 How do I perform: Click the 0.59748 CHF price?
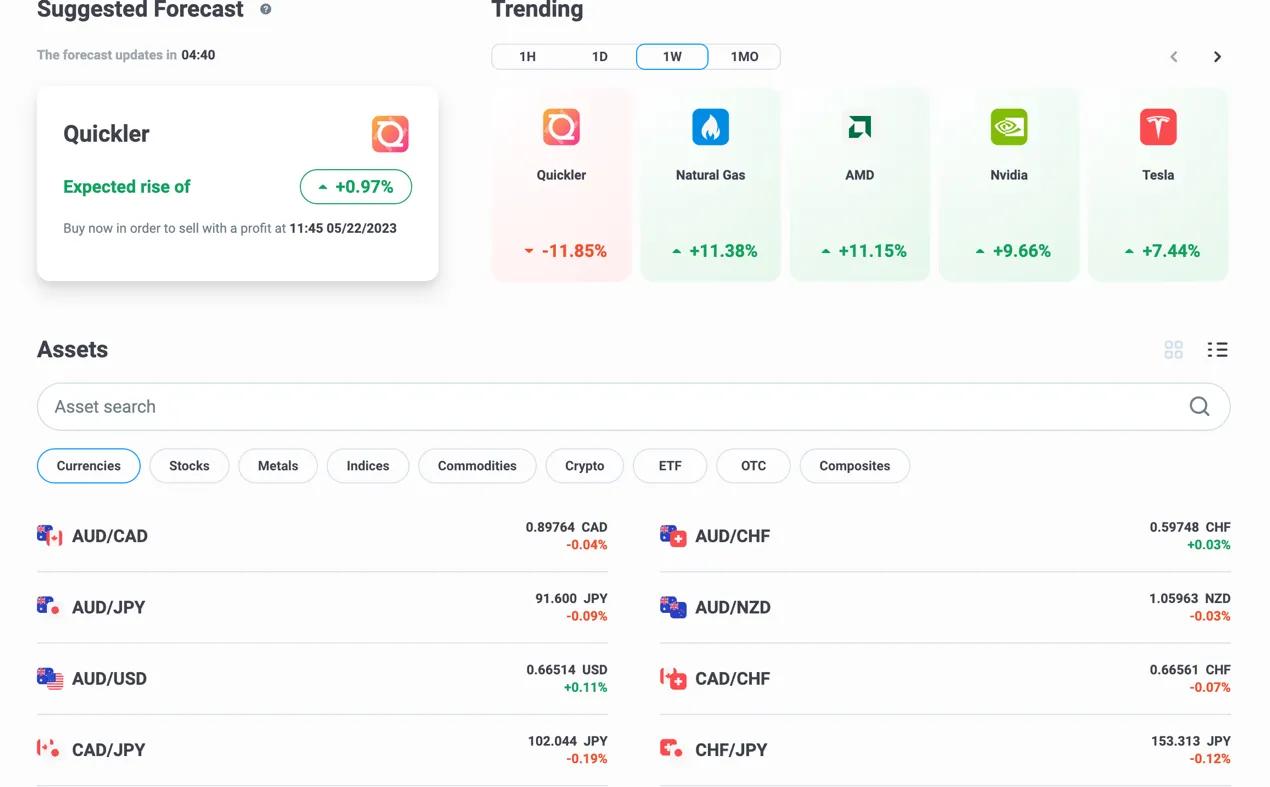coord(1190,527)
